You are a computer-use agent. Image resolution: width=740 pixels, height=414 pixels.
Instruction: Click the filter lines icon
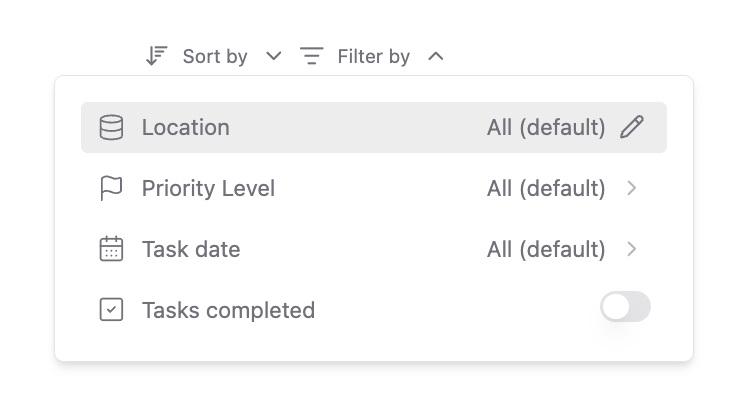click(311, 56)
